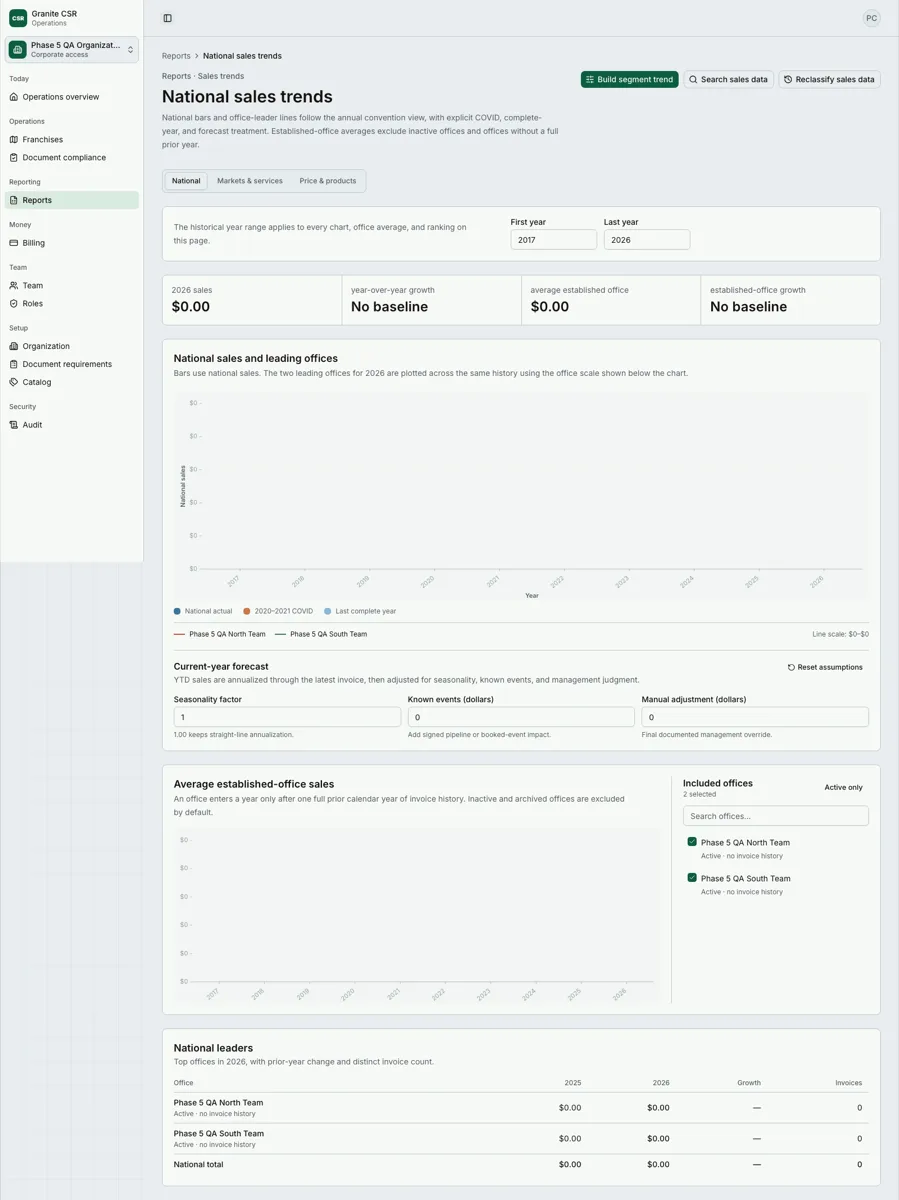899x1200 pixels.
Task: Uncheck Phase 5 QA North Team checkbox
Action: pyautogui.click(x=692, y=842)
